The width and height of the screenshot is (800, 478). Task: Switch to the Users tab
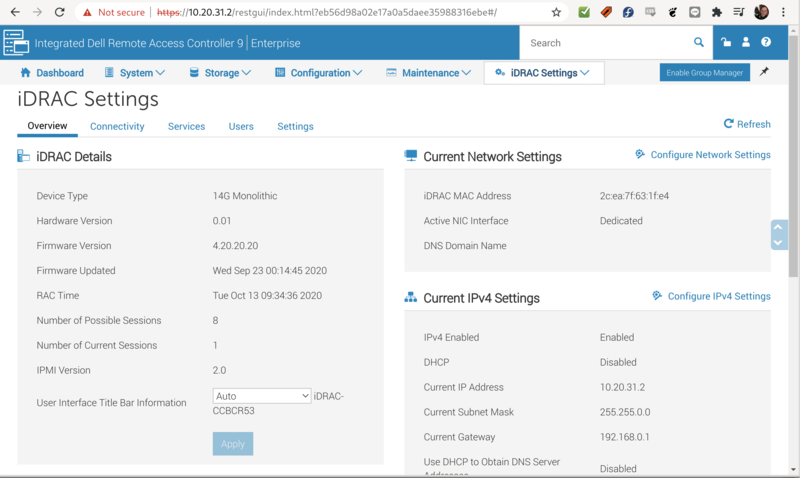[x=241, y=127]
